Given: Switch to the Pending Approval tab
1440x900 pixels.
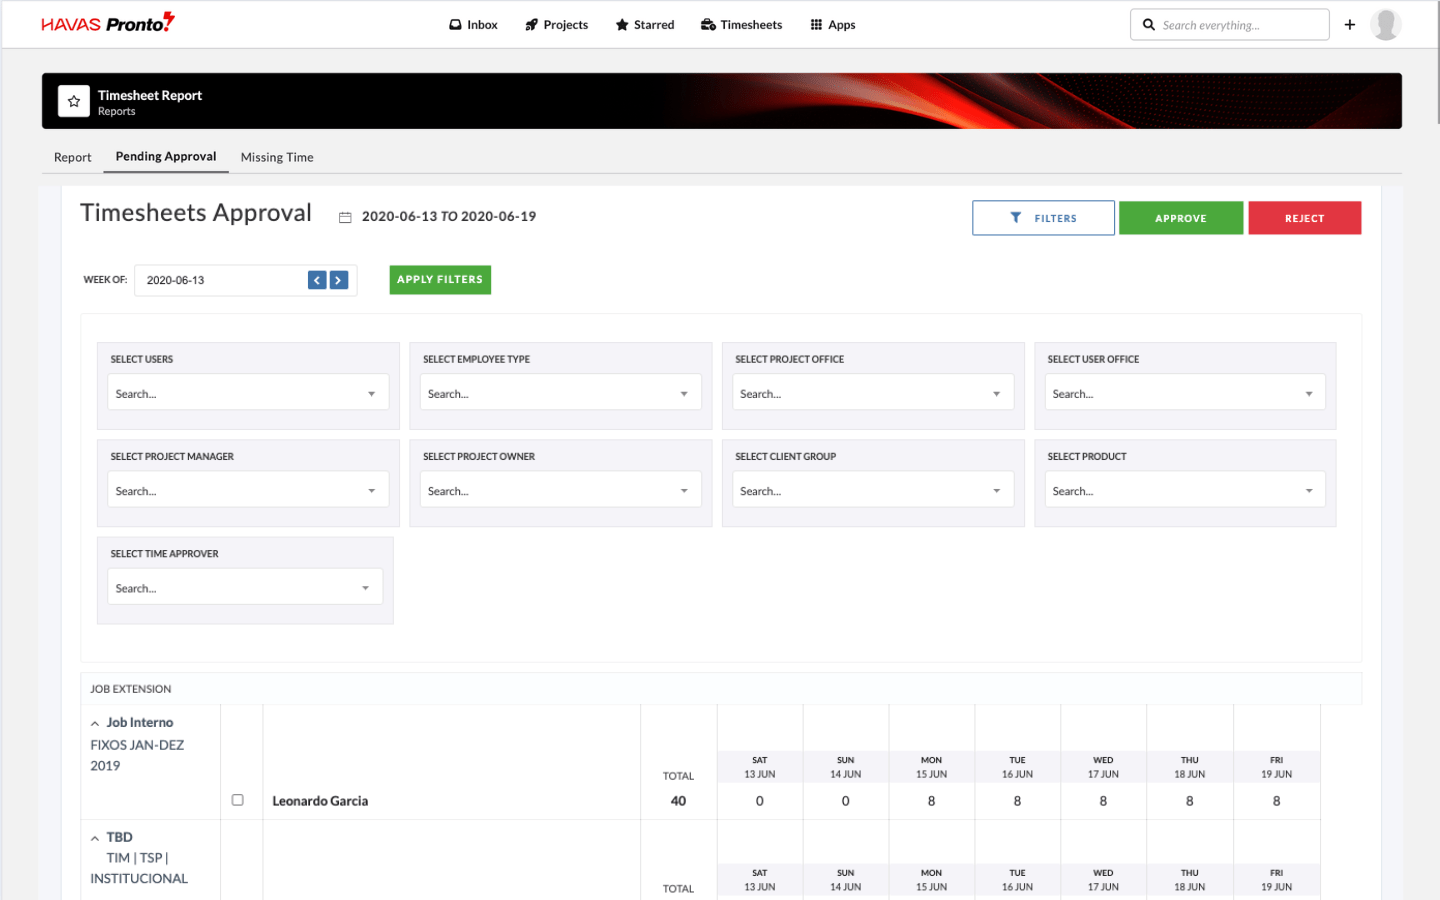Looking at the screenshot, I should [x=166, y=156].
